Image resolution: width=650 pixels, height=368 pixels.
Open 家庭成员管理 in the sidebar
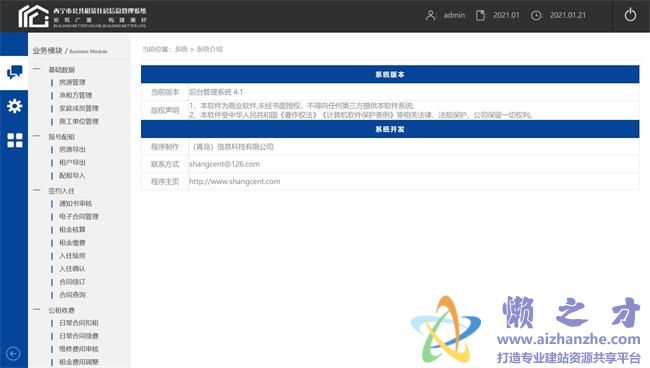point(79,108)
